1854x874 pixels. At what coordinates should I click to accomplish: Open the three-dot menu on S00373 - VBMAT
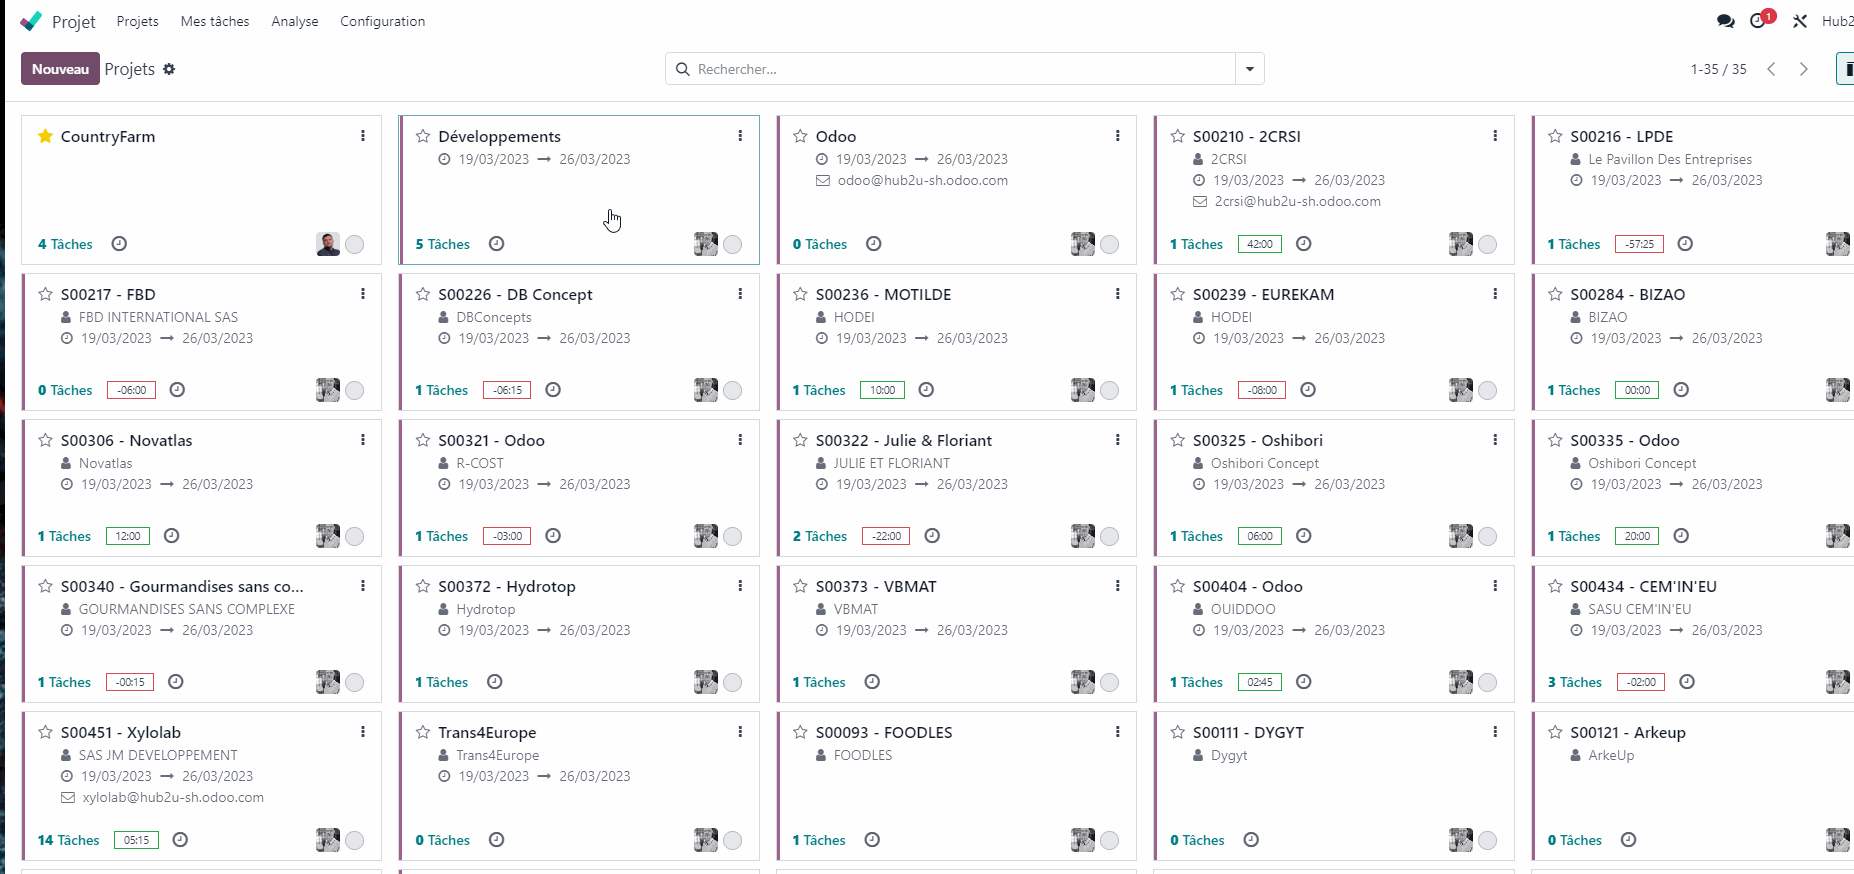[x=1117, y=586]
